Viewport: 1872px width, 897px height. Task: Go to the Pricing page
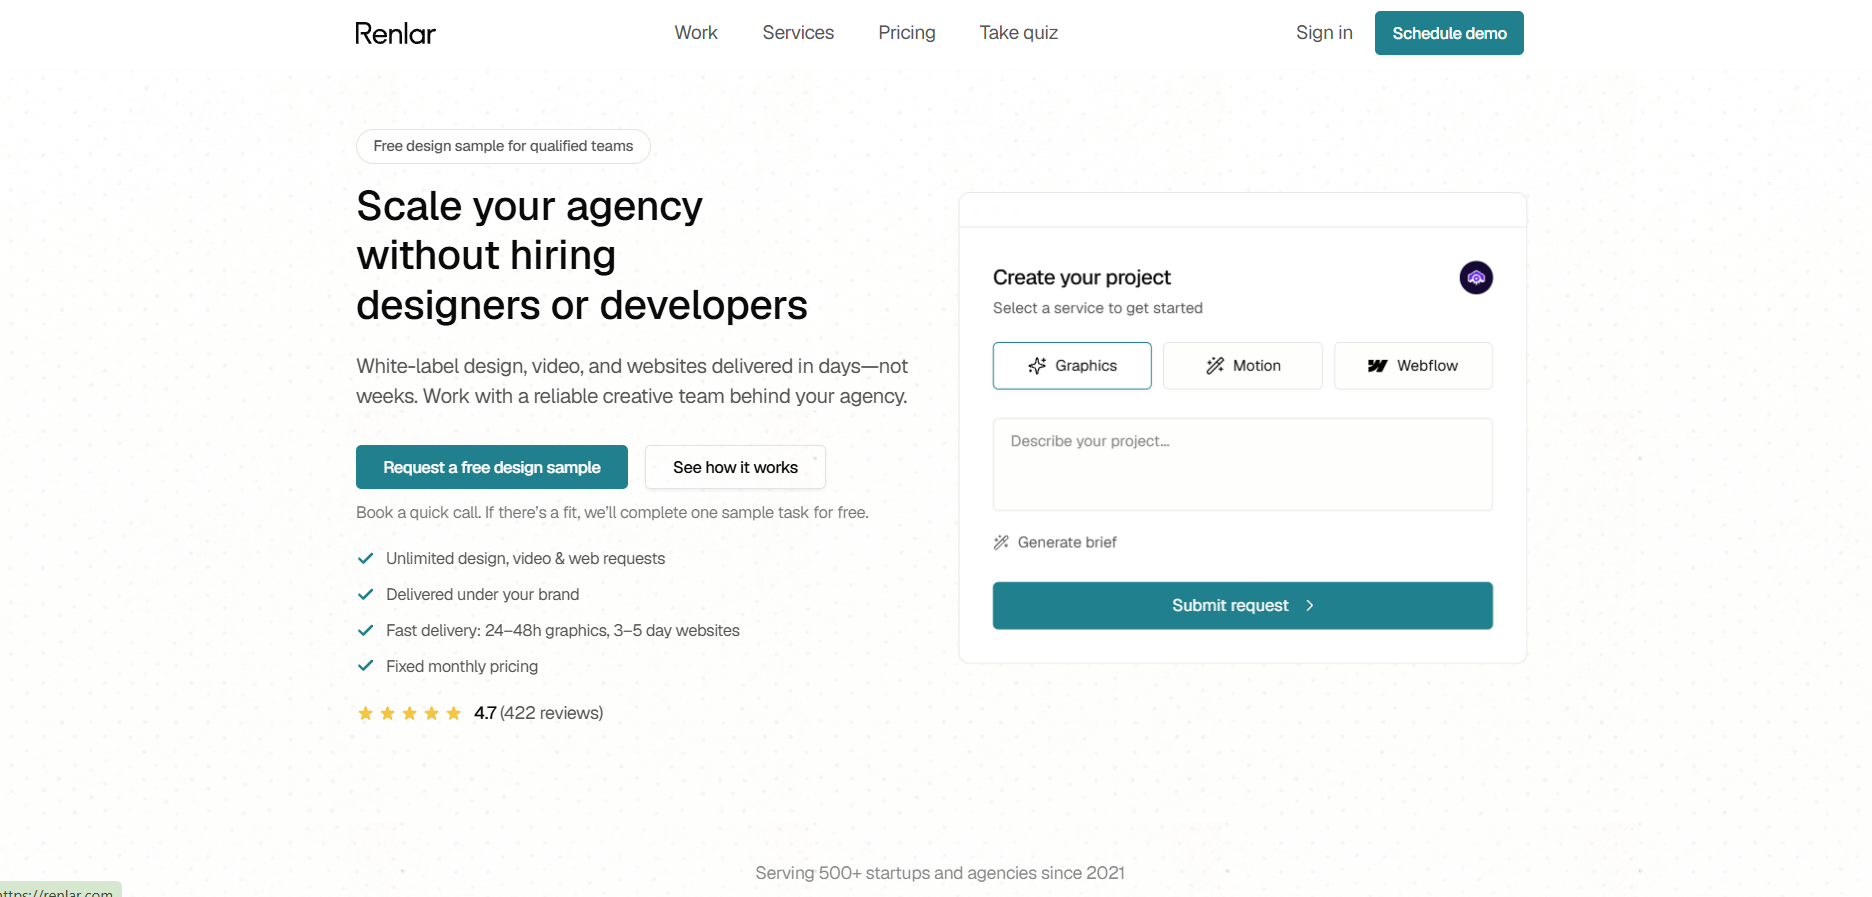tap(907, 33)
